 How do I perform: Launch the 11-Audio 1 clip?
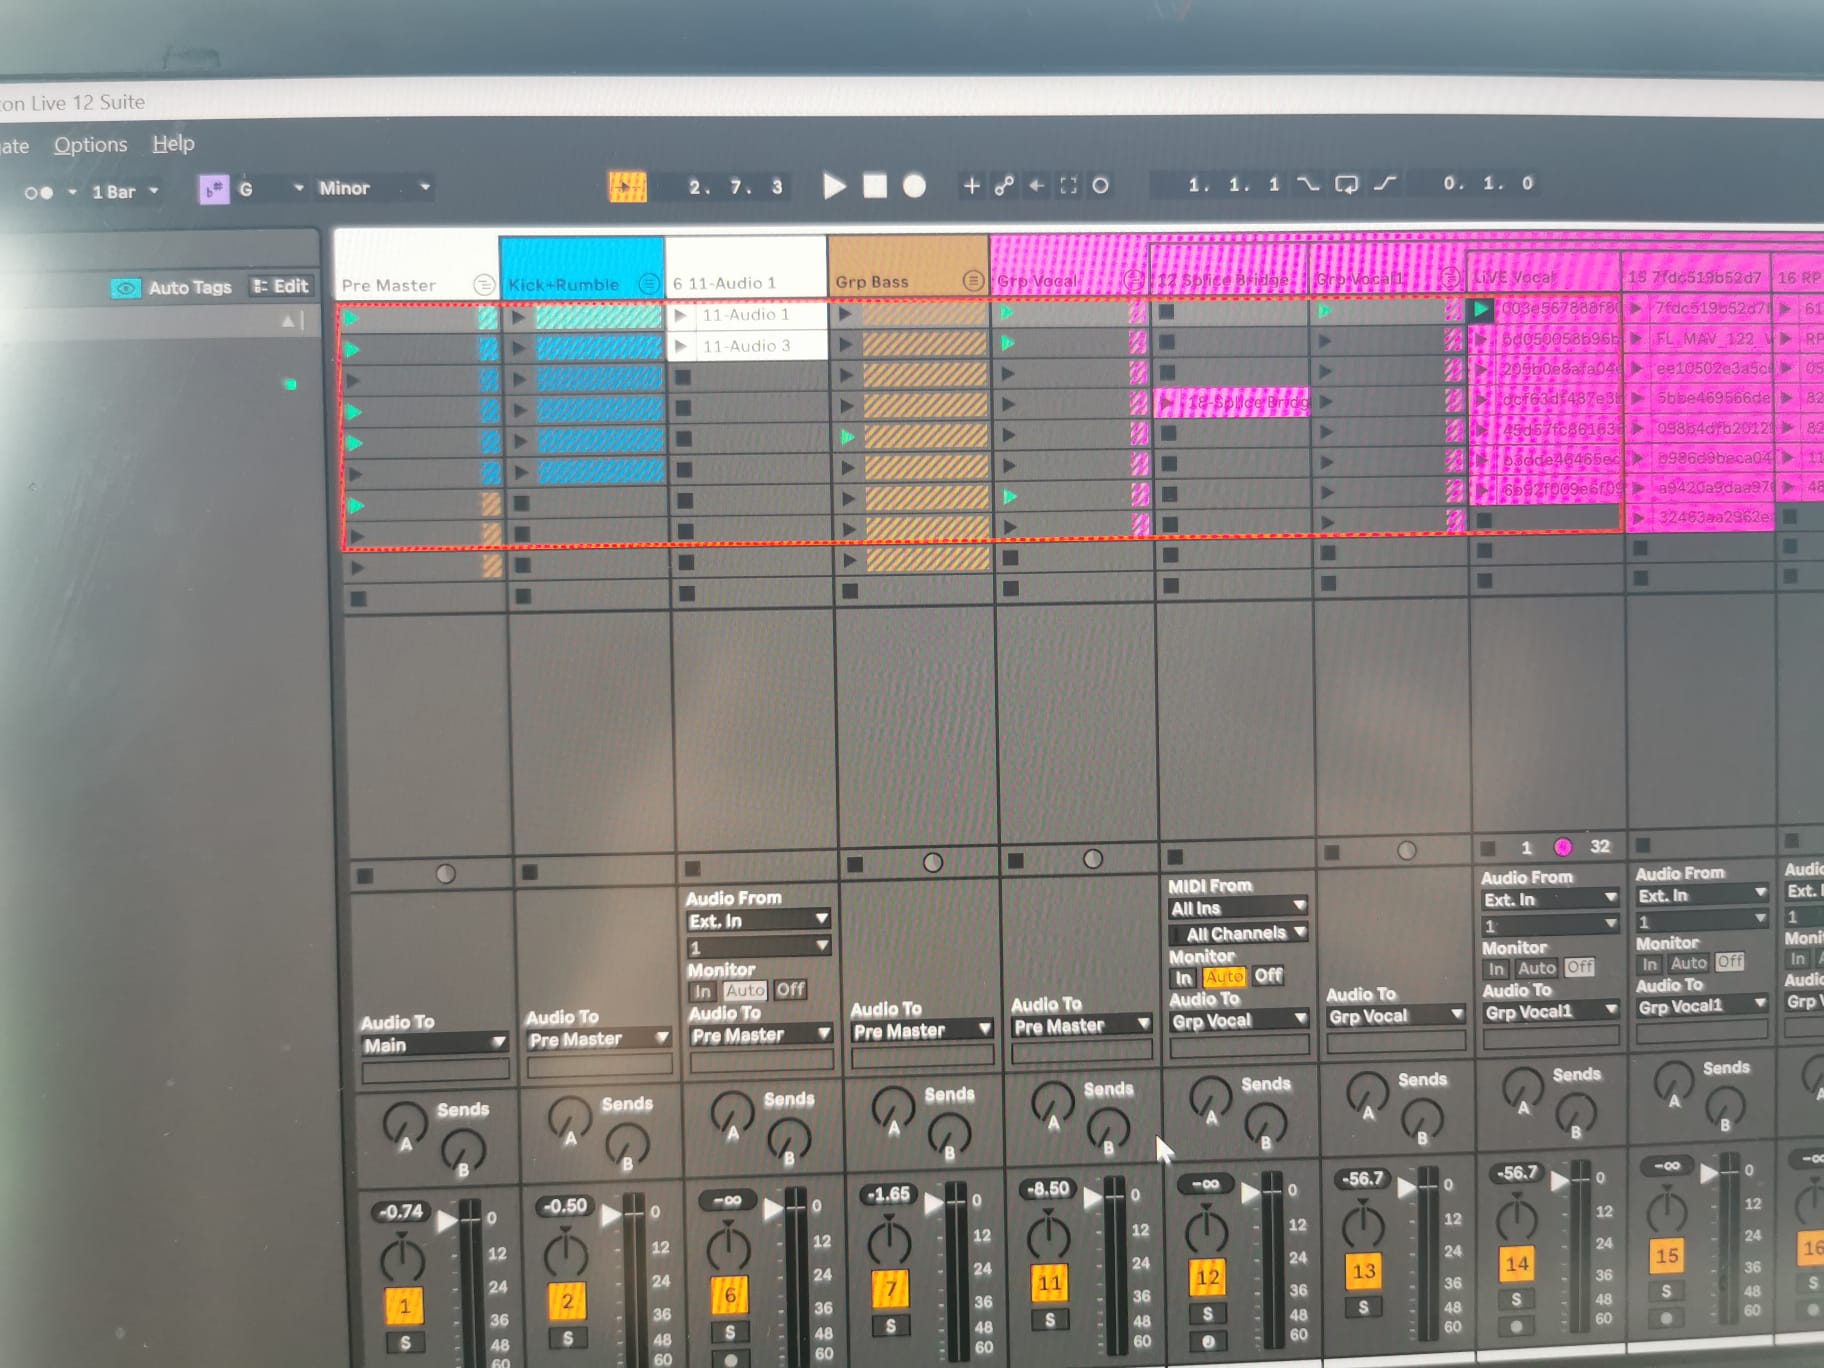click(681, 315)
